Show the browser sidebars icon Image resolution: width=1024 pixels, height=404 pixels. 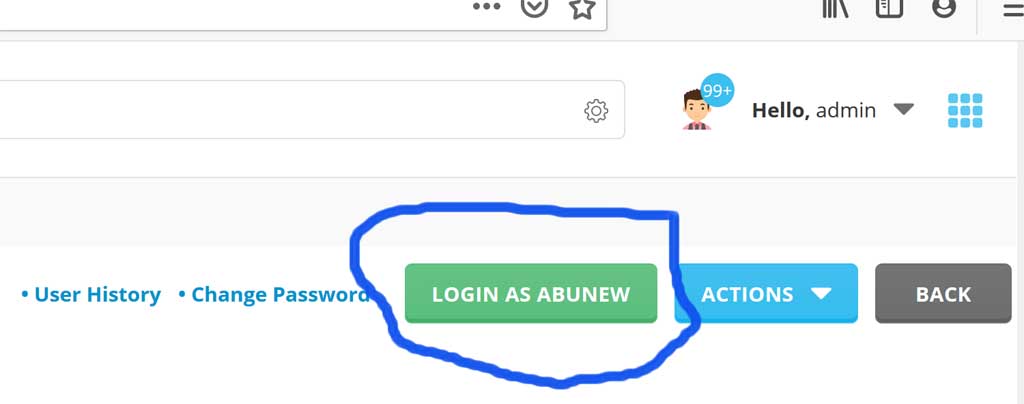tap(889, 7)
